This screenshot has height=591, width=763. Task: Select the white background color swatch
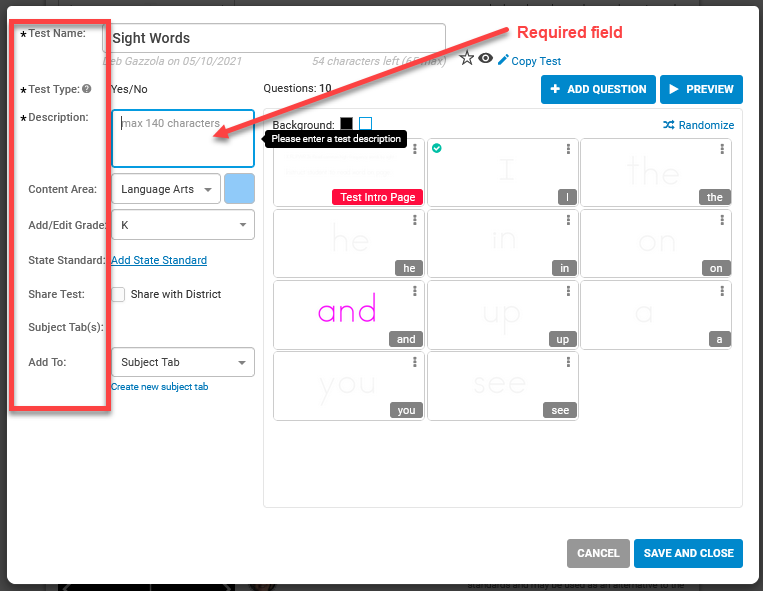365,124
